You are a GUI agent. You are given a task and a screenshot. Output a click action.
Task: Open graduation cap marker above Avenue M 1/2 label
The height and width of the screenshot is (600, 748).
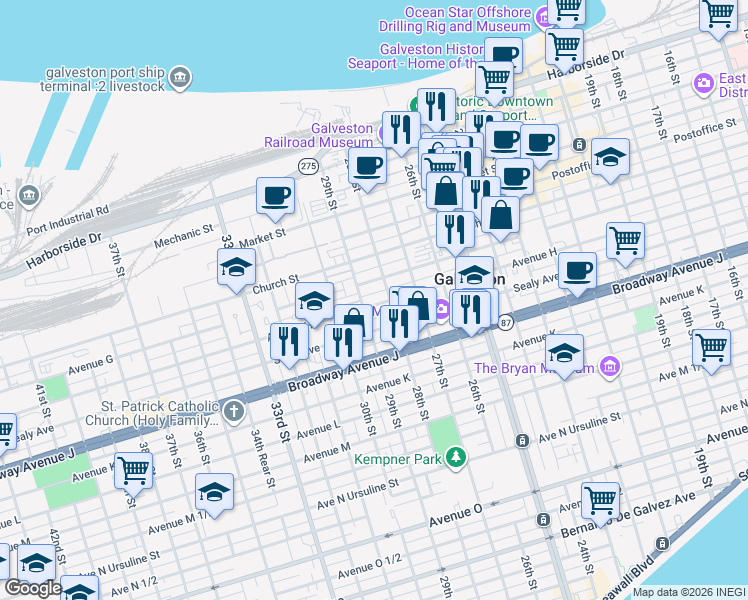point(214,496)
